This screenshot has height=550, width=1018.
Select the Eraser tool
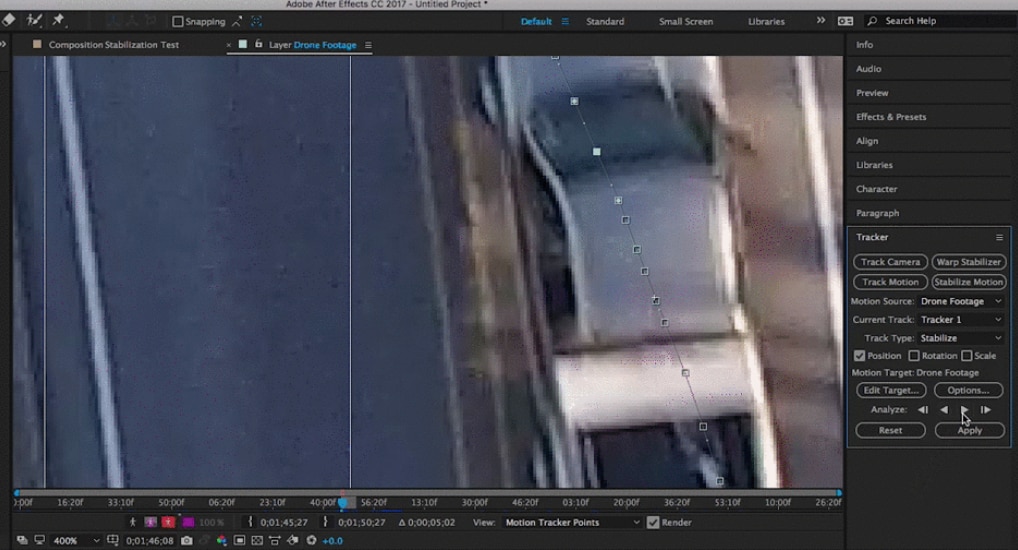point(8,20)
